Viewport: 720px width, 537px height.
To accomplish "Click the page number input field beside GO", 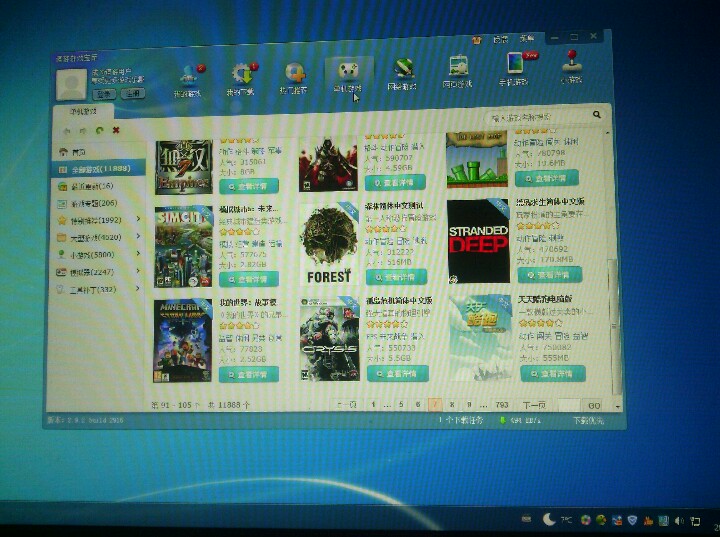I will pyautogui.click(x=567, y=405).
